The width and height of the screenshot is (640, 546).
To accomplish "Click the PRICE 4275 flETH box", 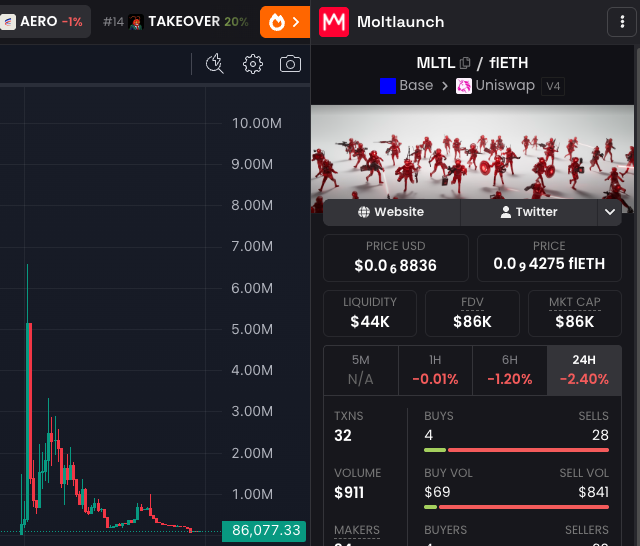I will [549, 258].
